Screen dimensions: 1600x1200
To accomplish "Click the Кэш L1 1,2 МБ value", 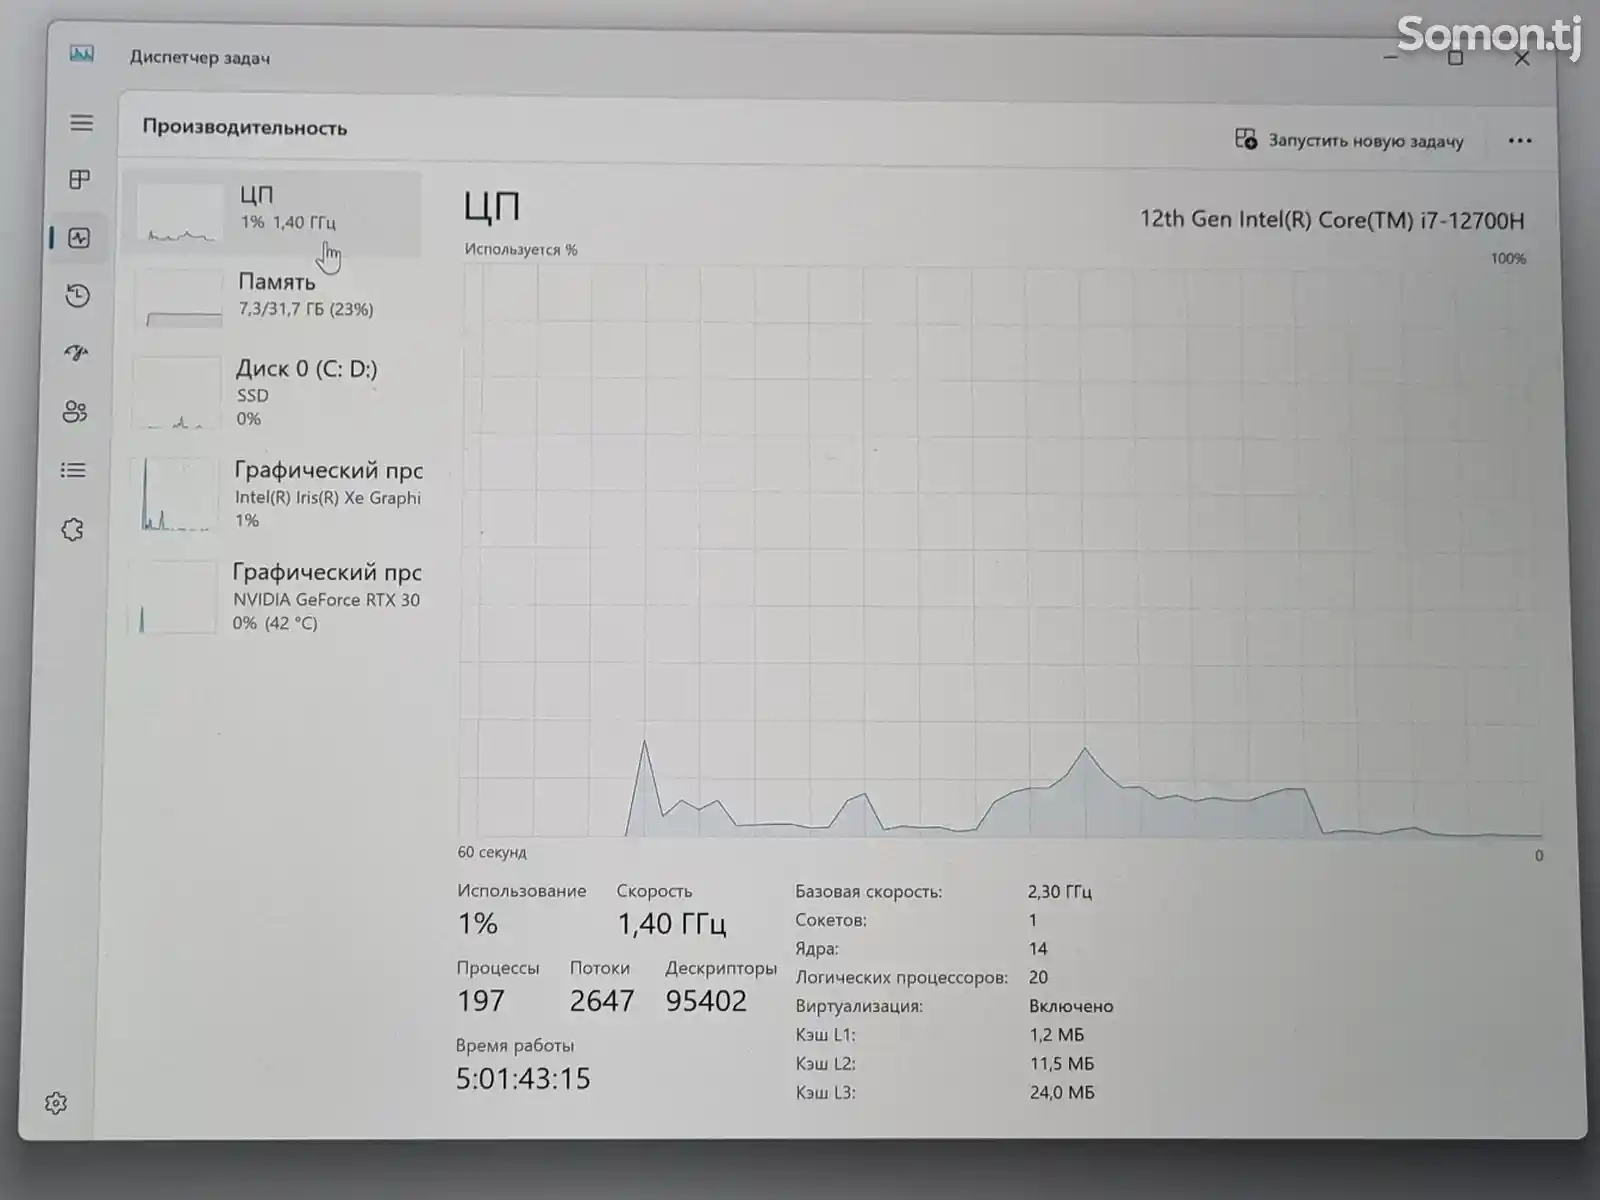I will tap(1057, 1035).
